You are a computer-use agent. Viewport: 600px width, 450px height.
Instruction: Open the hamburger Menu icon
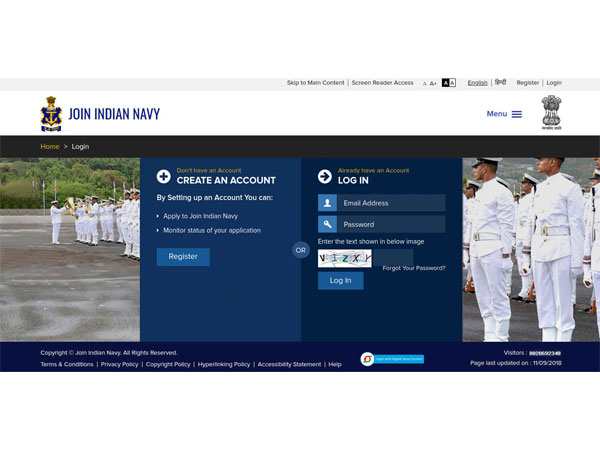pyautogui.click(x=516, y=114)
